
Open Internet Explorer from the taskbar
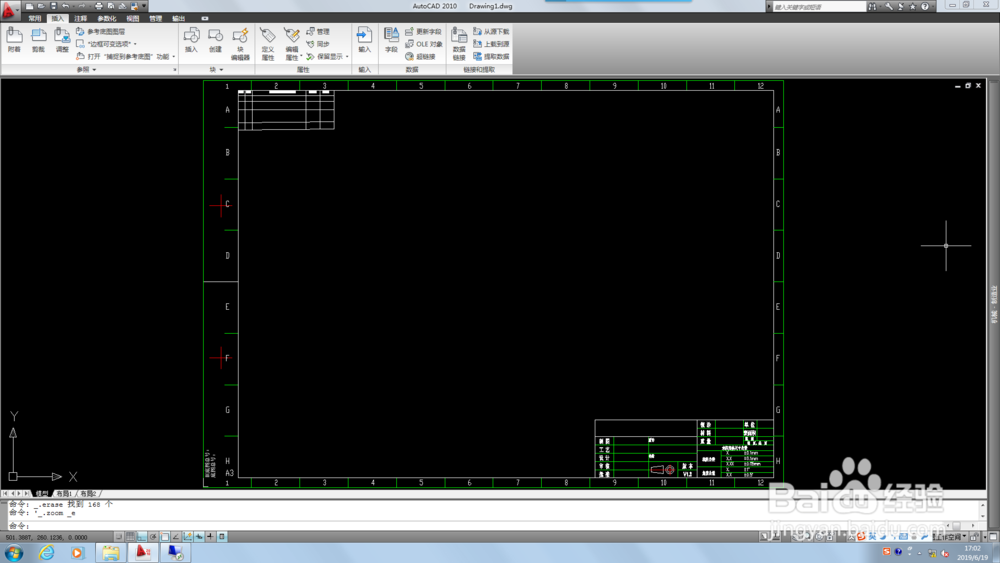click(47, 553)
